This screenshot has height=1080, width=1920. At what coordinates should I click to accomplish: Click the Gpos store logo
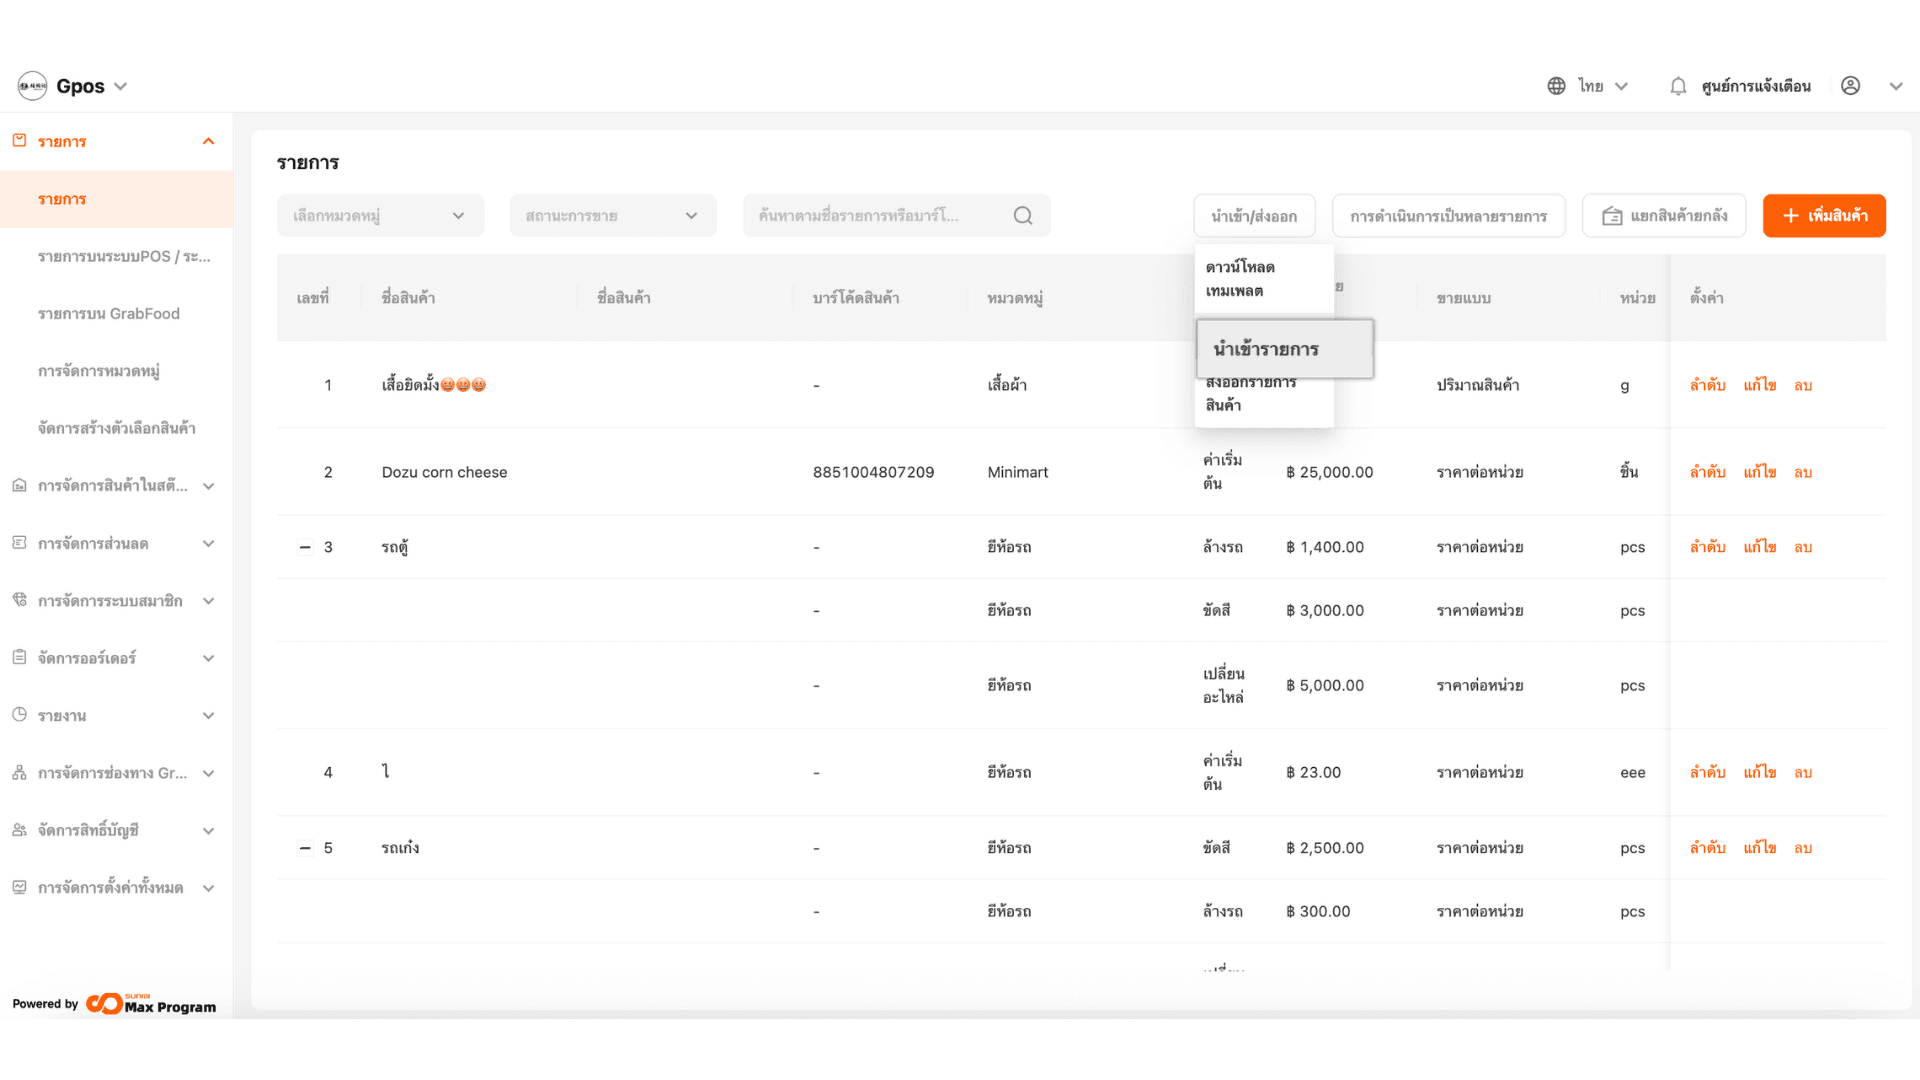[x=33, y=86]
